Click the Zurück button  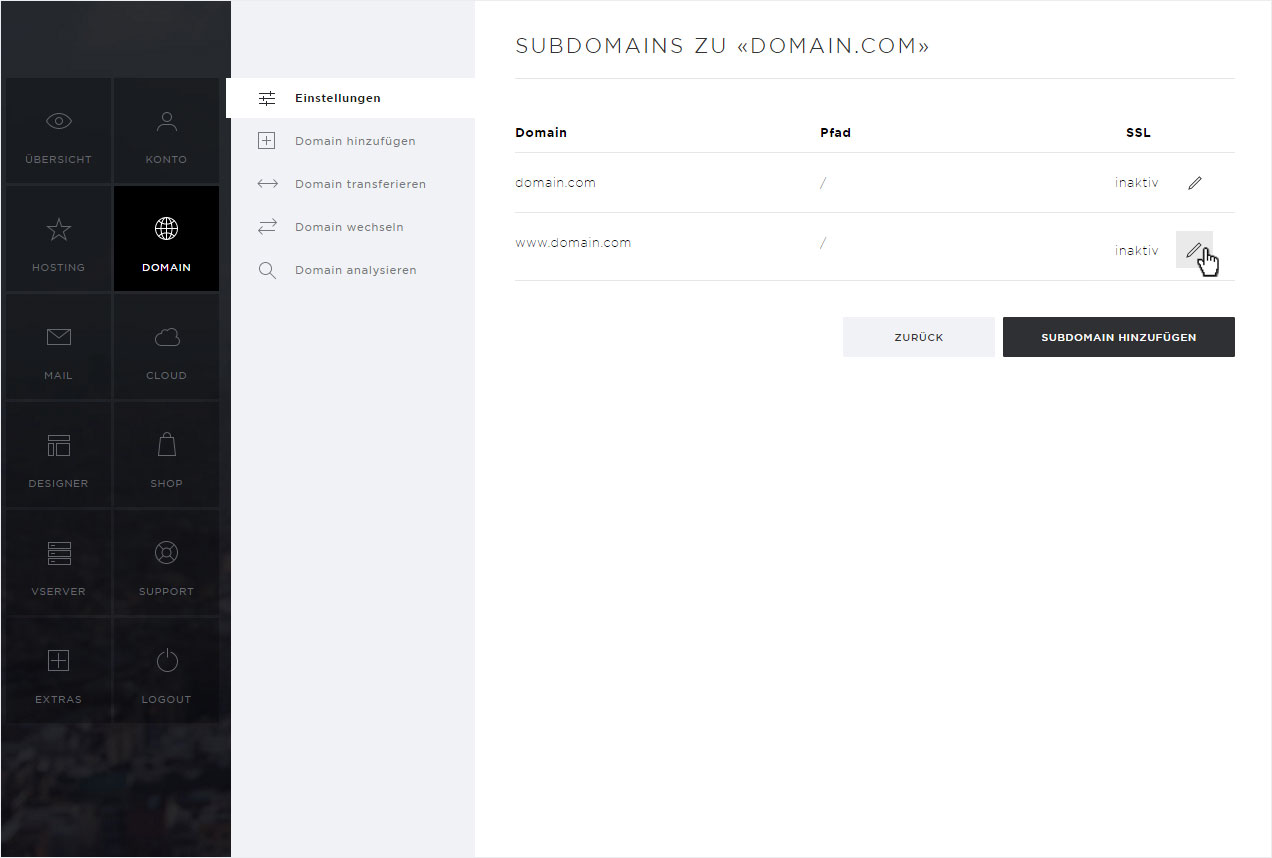tap(919, 337)
